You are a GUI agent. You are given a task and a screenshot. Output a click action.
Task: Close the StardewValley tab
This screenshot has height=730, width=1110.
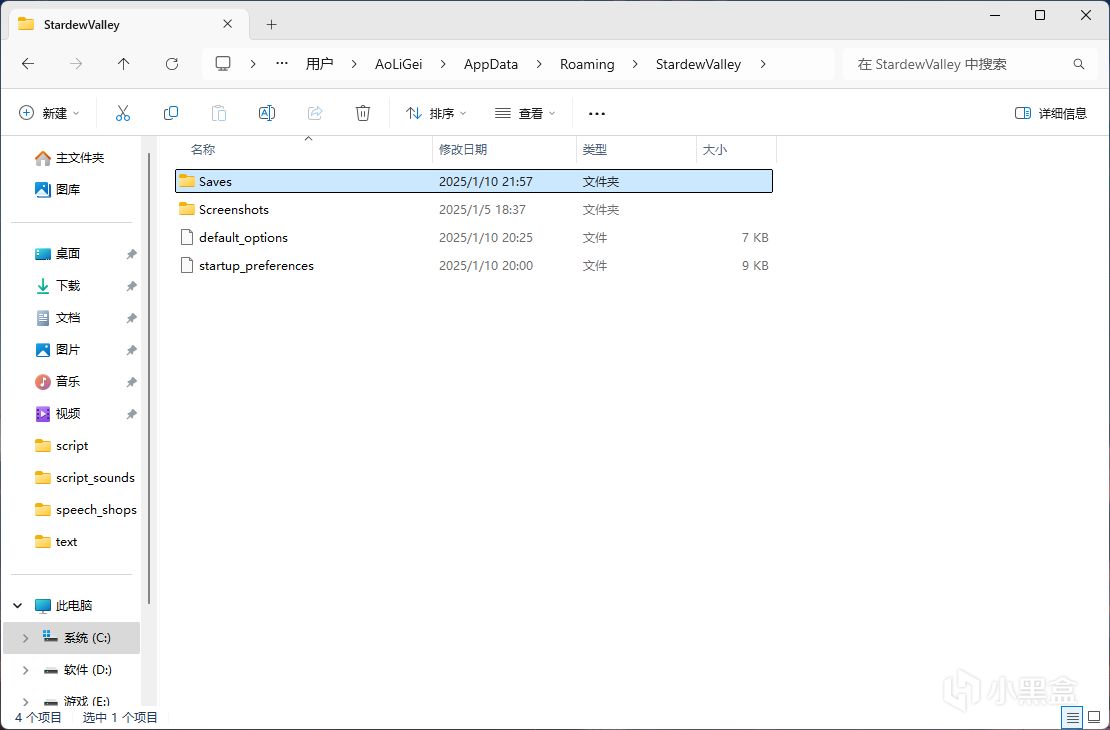[x=227, y=24]
